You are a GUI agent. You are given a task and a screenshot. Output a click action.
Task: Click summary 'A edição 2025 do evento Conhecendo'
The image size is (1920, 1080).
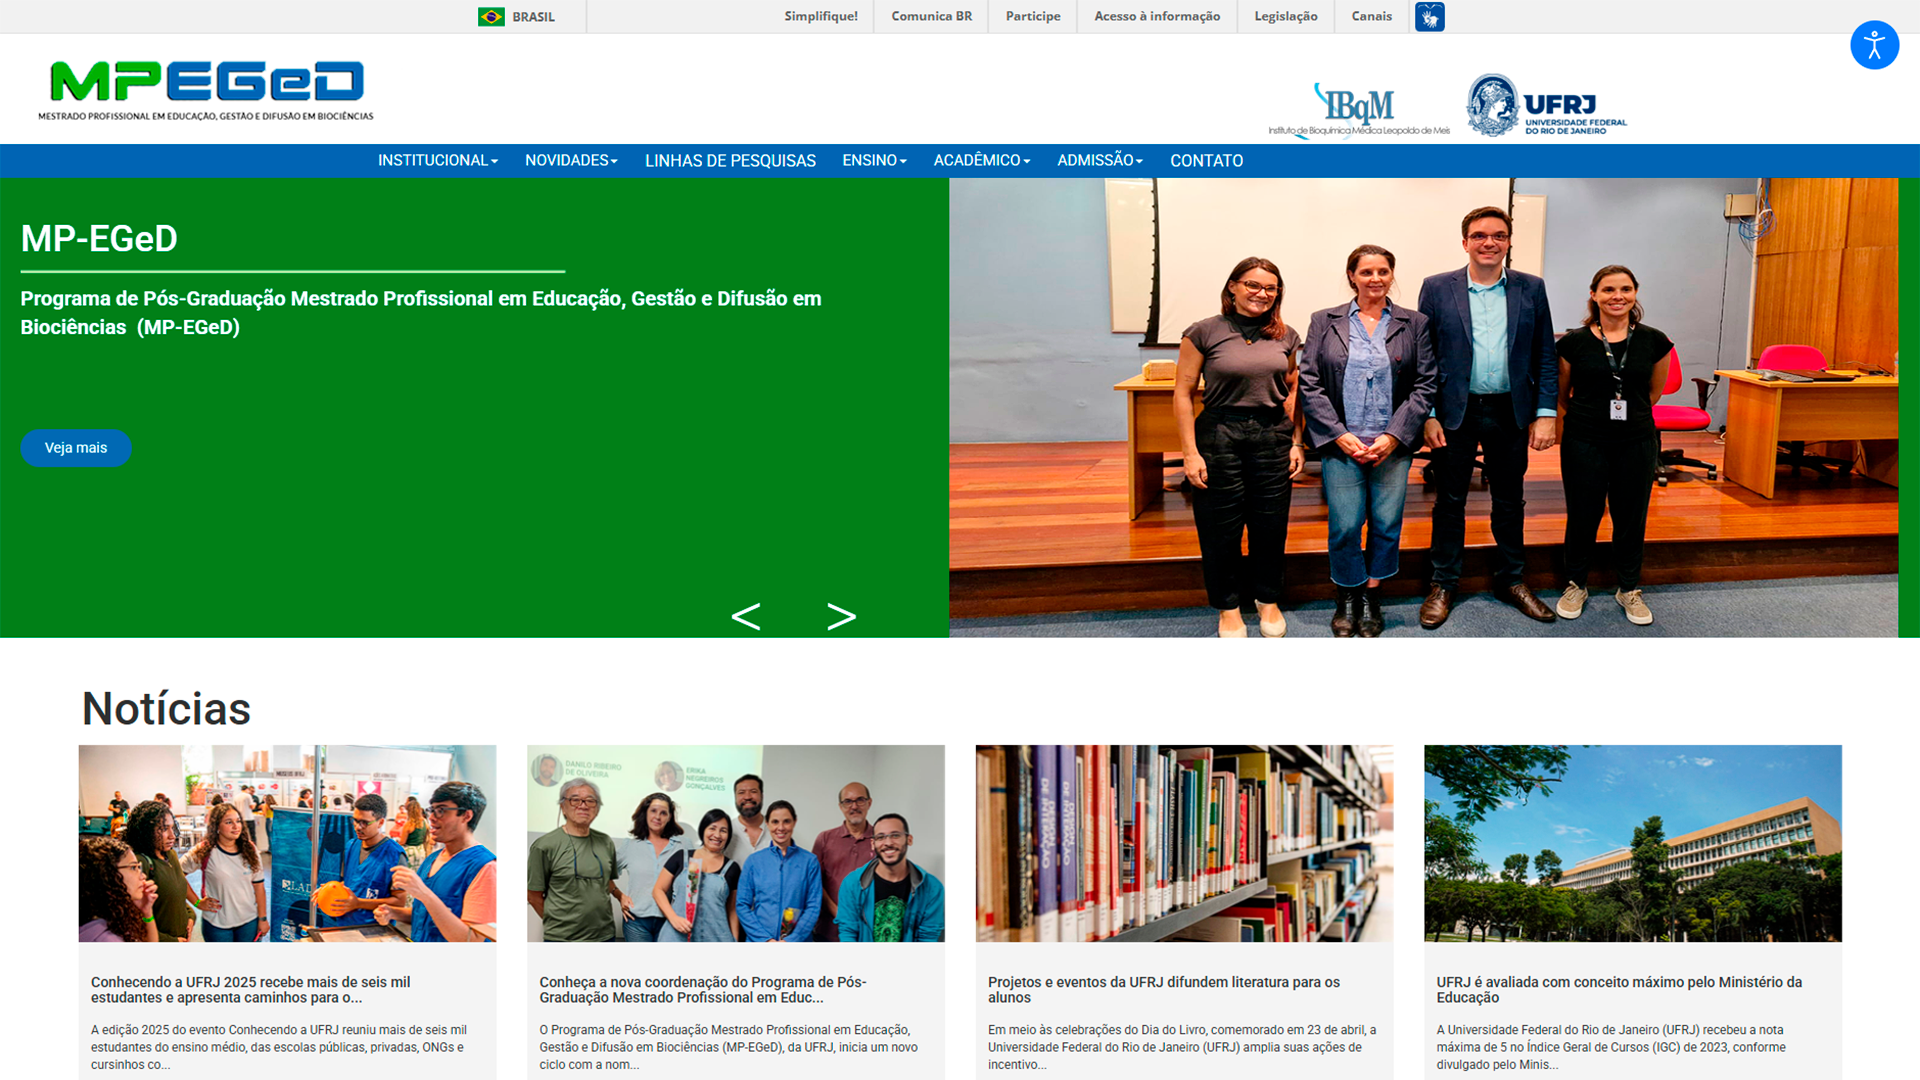(x=279, y=1047)
